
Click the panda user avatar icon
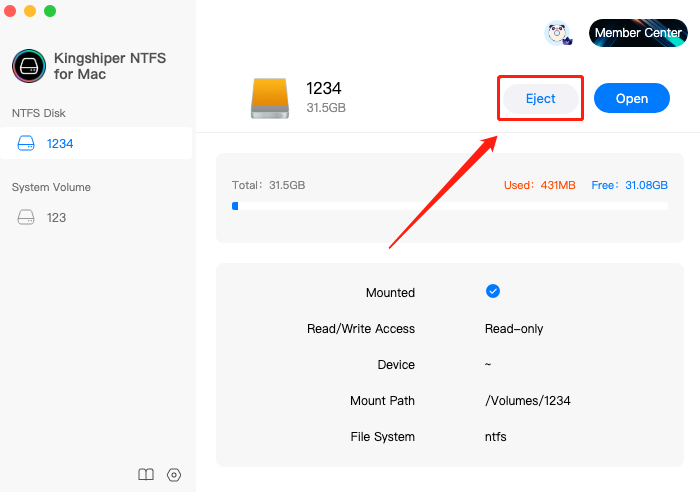pyautogui.click(x=558, y=33)
